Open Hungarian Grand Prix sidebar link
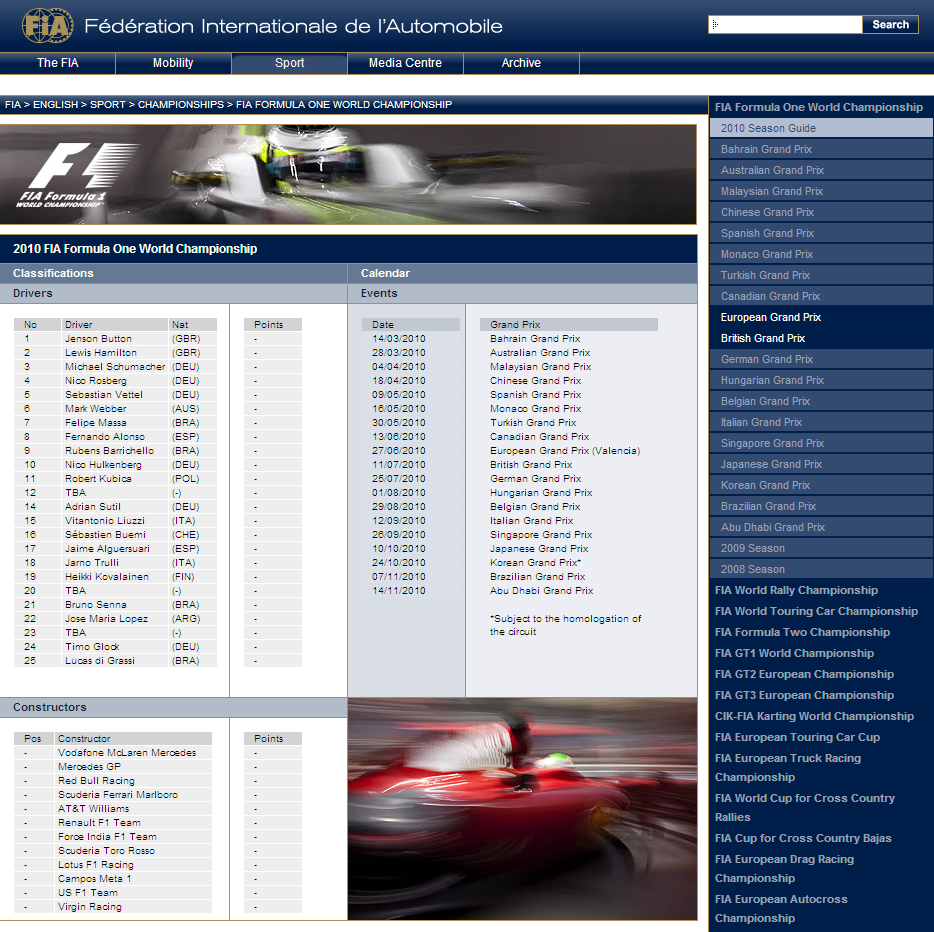 pos(821,380)
